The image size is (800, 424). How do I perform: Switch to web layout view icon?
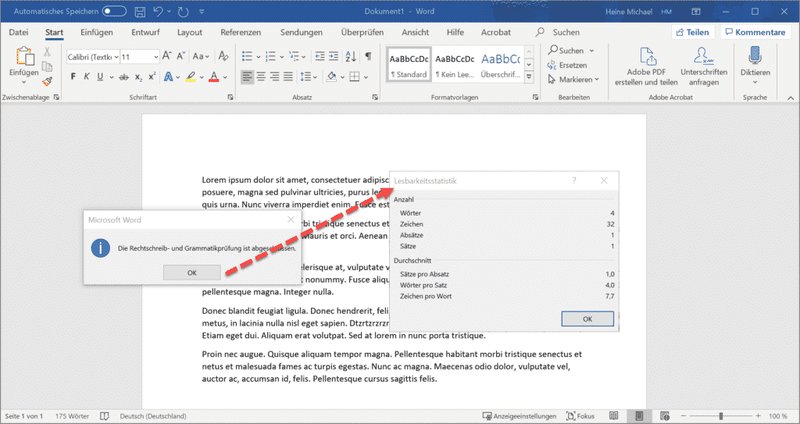pos(664,416)
